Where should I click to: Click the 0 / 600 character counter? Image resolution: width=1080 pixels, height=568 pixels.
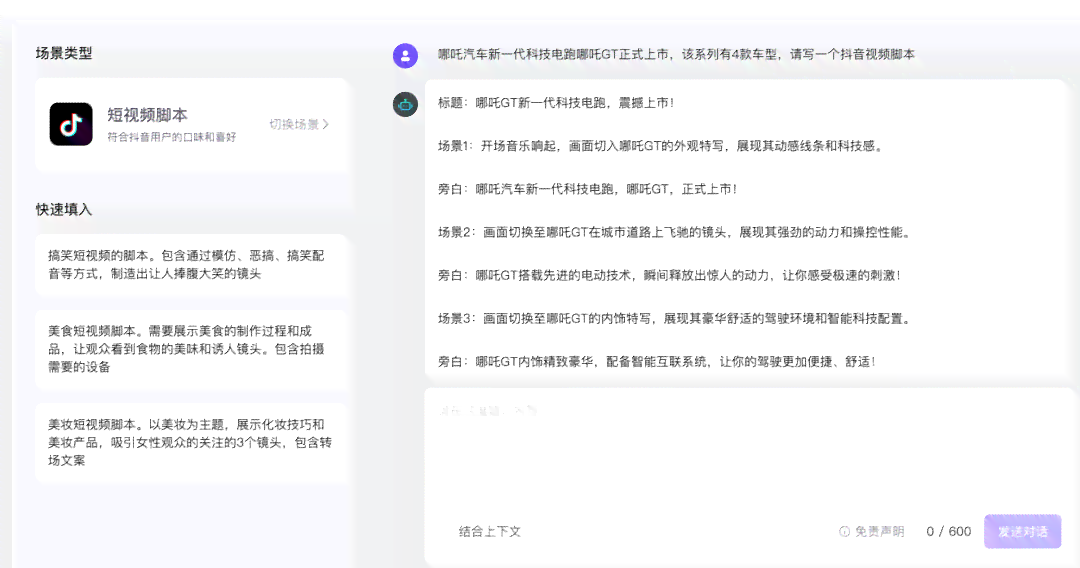[948, 532]
